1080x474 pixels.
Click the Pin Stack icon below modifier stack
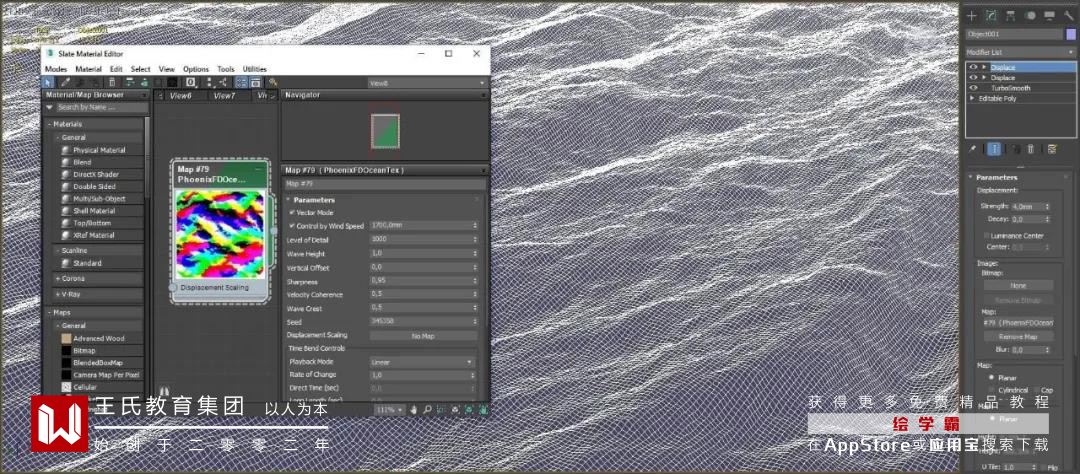pyautogui.click(x=973, y=149)
